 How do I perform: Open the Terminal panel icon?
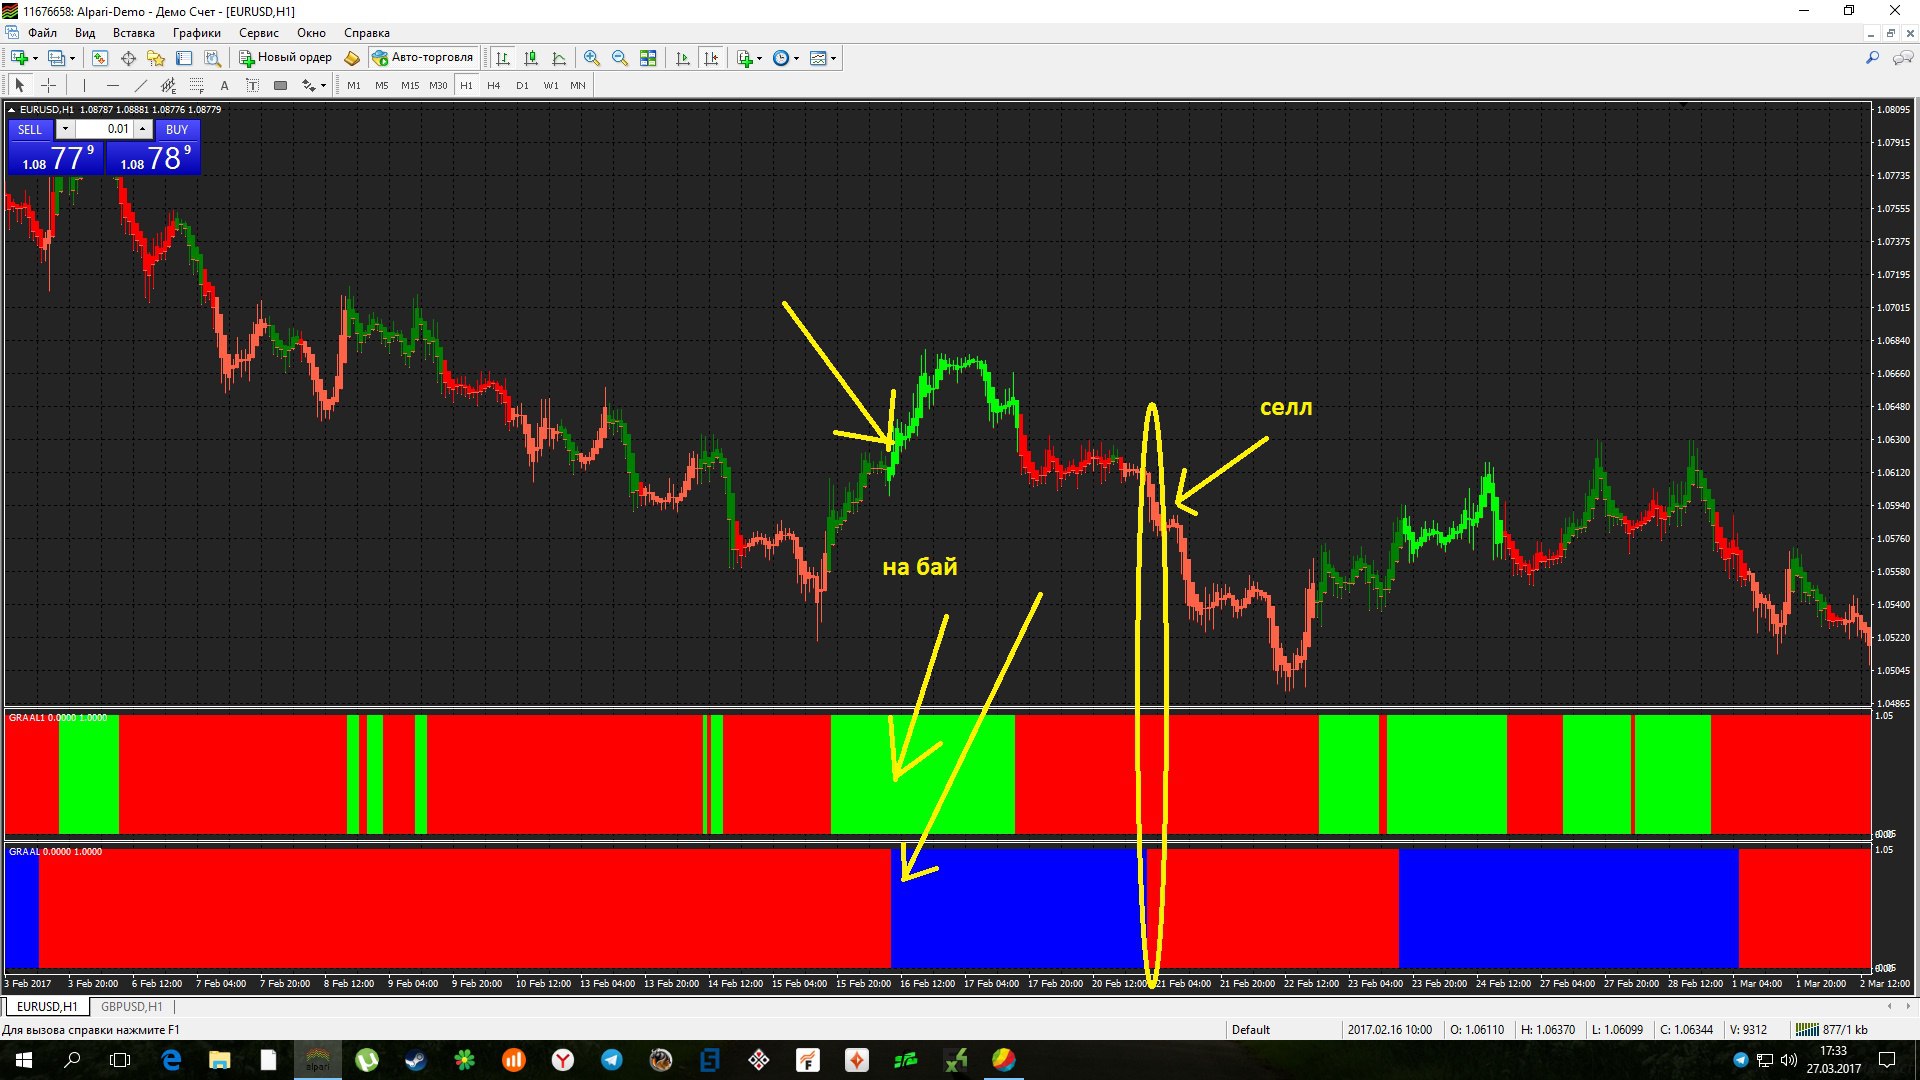(x=184, y=58)
